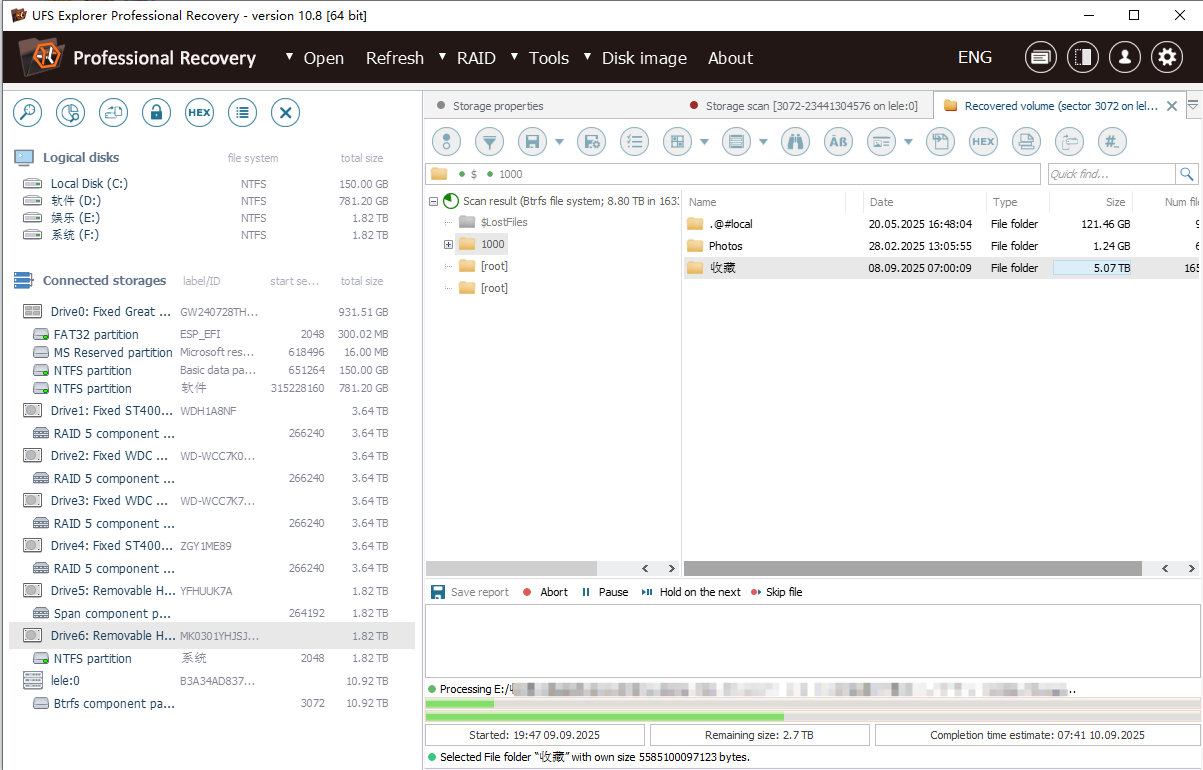Open the HEX viewer in the file toolbar
This screenshot has width=1203, height=770.
pos(983,142)
